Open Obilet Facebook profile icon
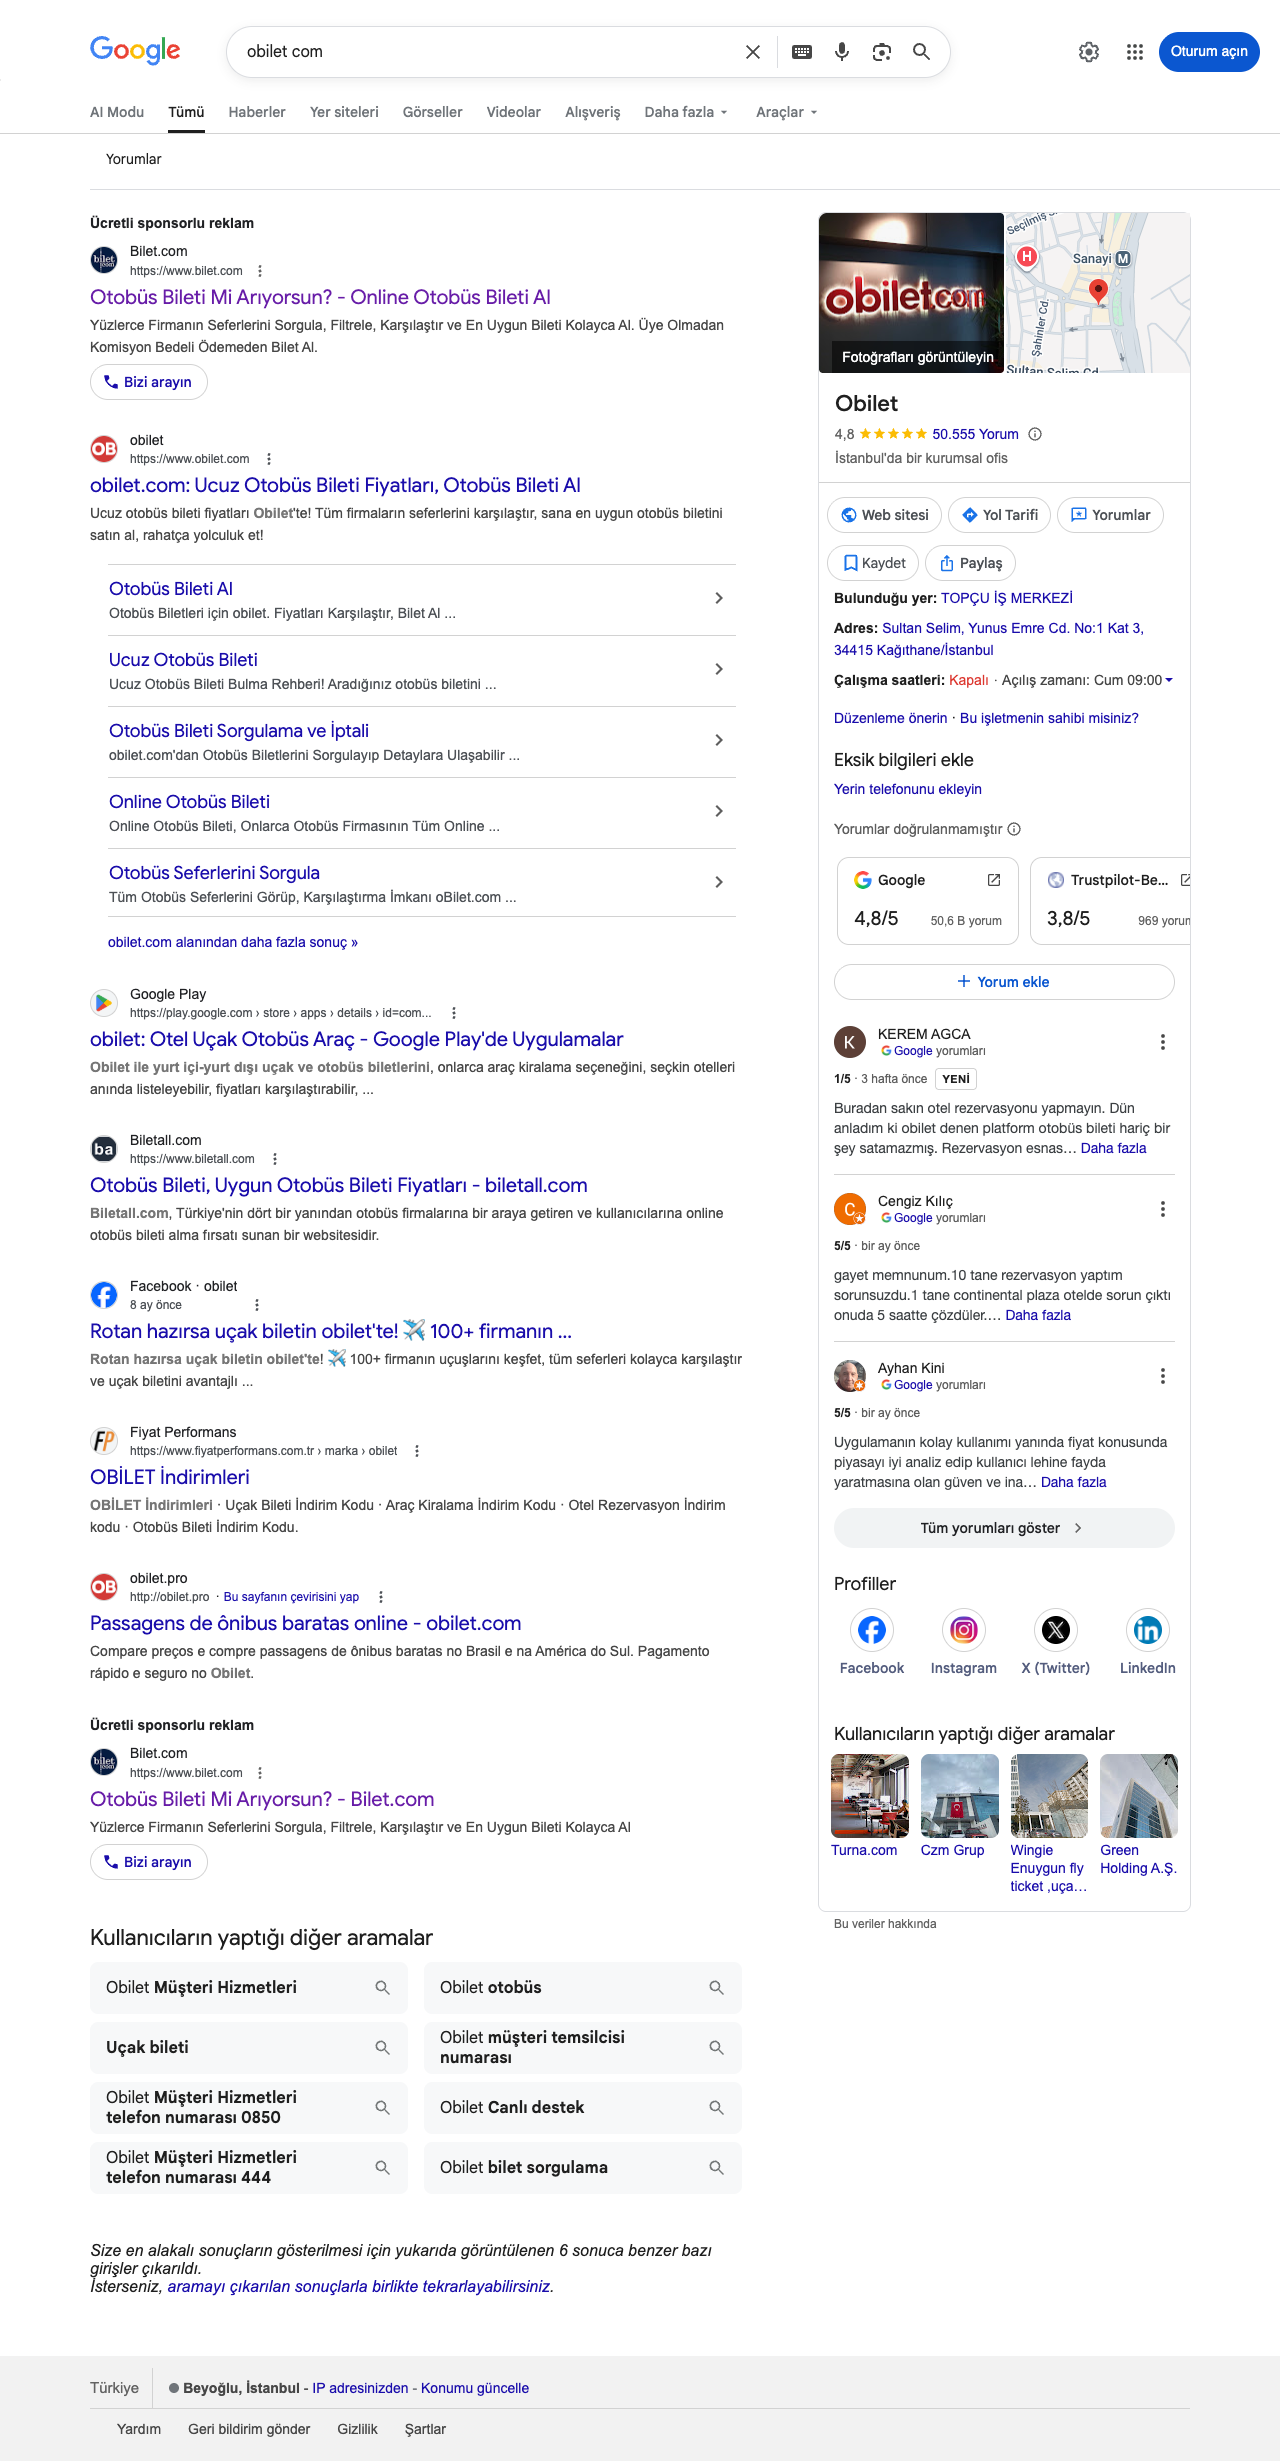 (x=872, y=1630)
